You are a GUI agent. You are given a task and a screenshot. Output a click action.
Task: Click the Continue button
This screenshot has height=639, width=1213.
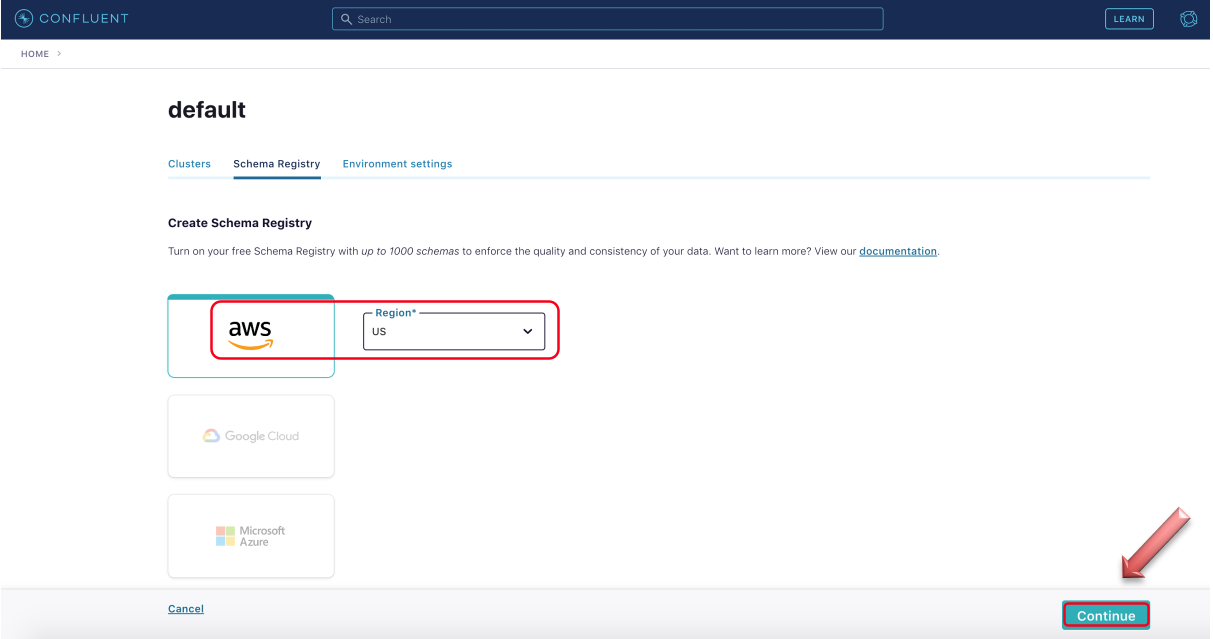pyautogui.click(x=1106, y=616)
